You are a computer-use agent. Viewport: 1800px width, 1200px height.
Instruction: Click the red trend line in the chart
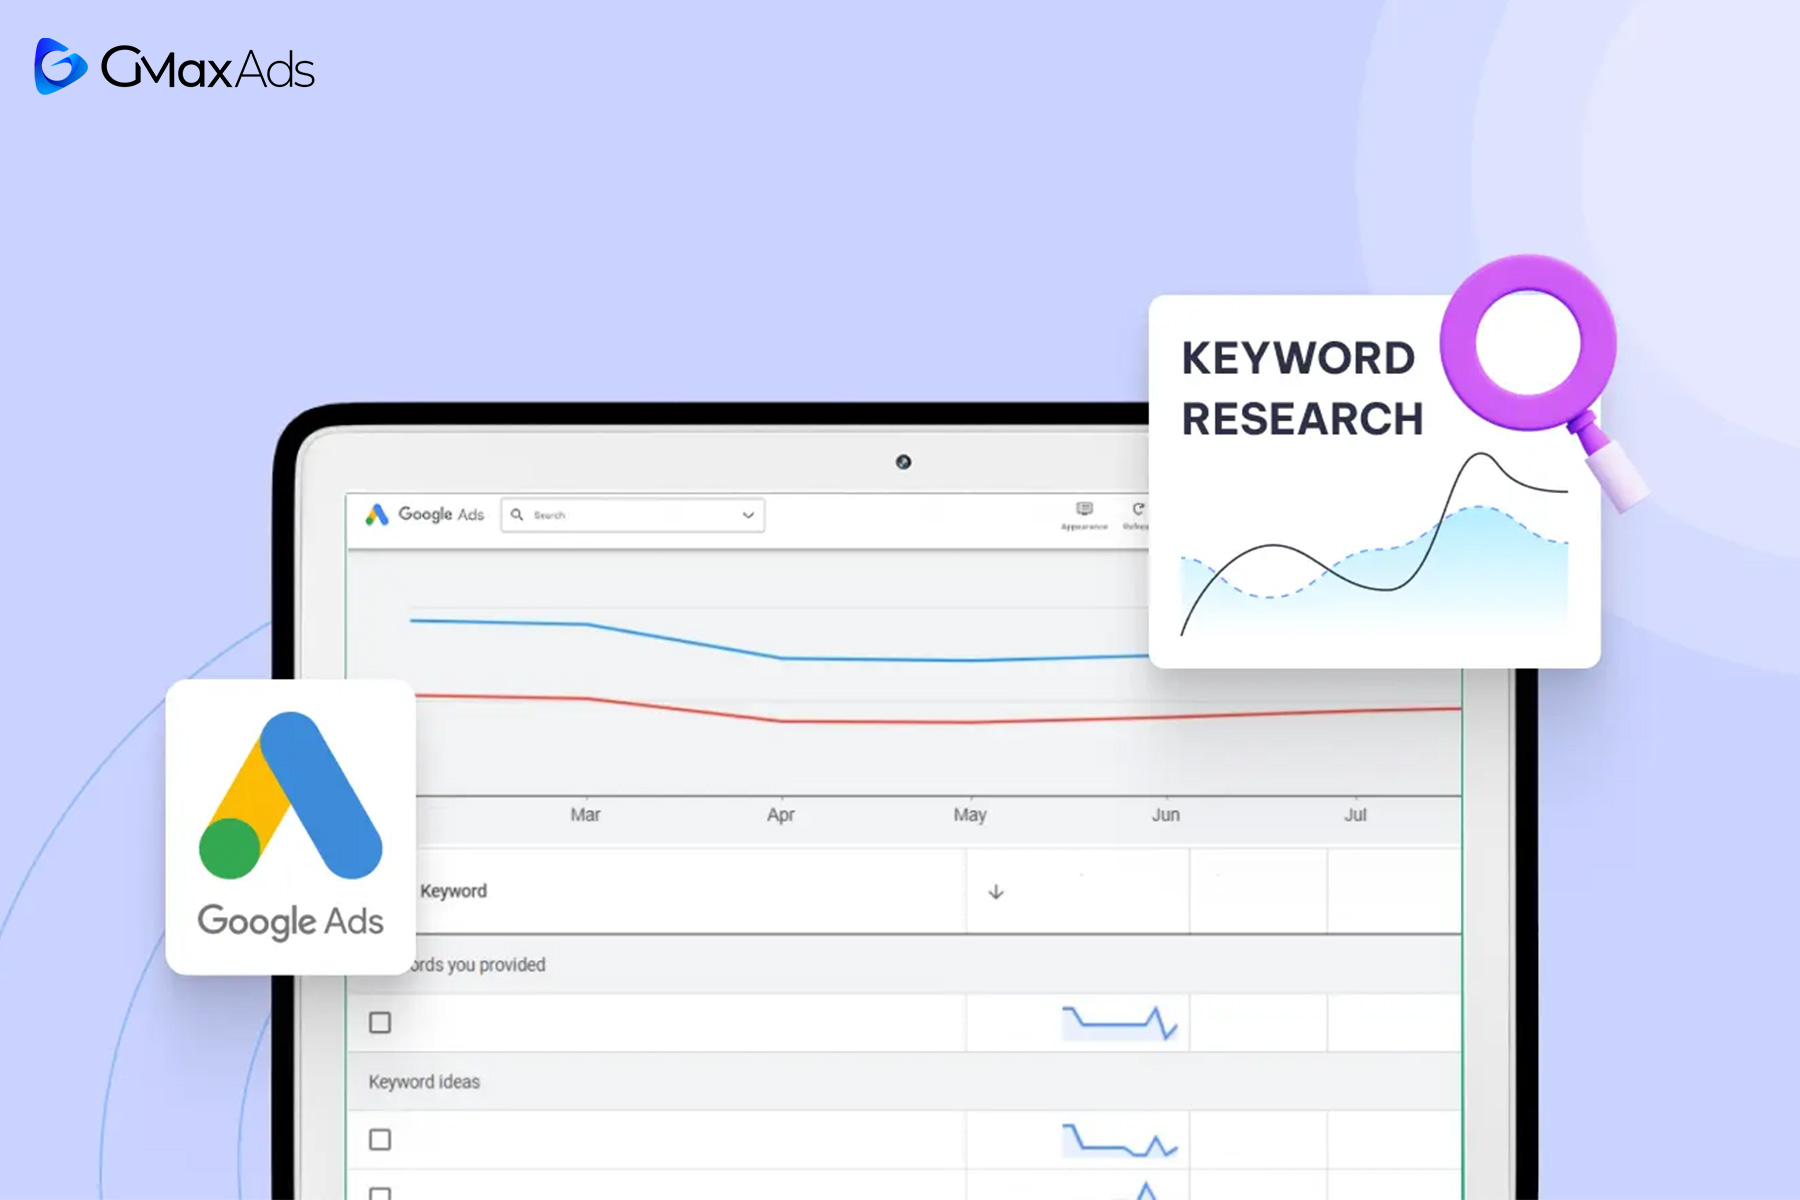pyautogui.click(x=940, y=721)
